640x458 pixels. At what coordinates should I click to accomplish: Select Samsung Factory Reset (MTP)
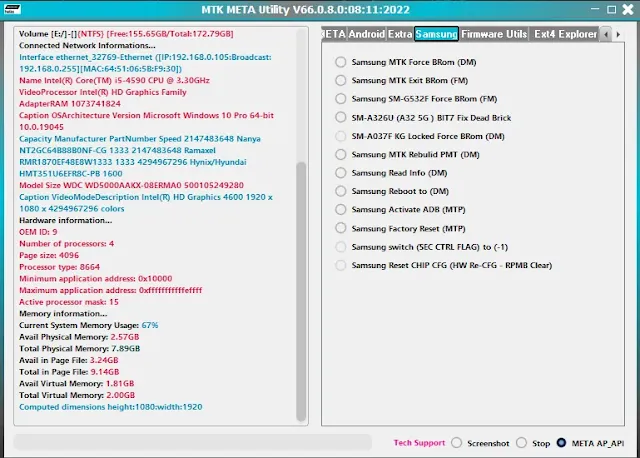point(340,228)
